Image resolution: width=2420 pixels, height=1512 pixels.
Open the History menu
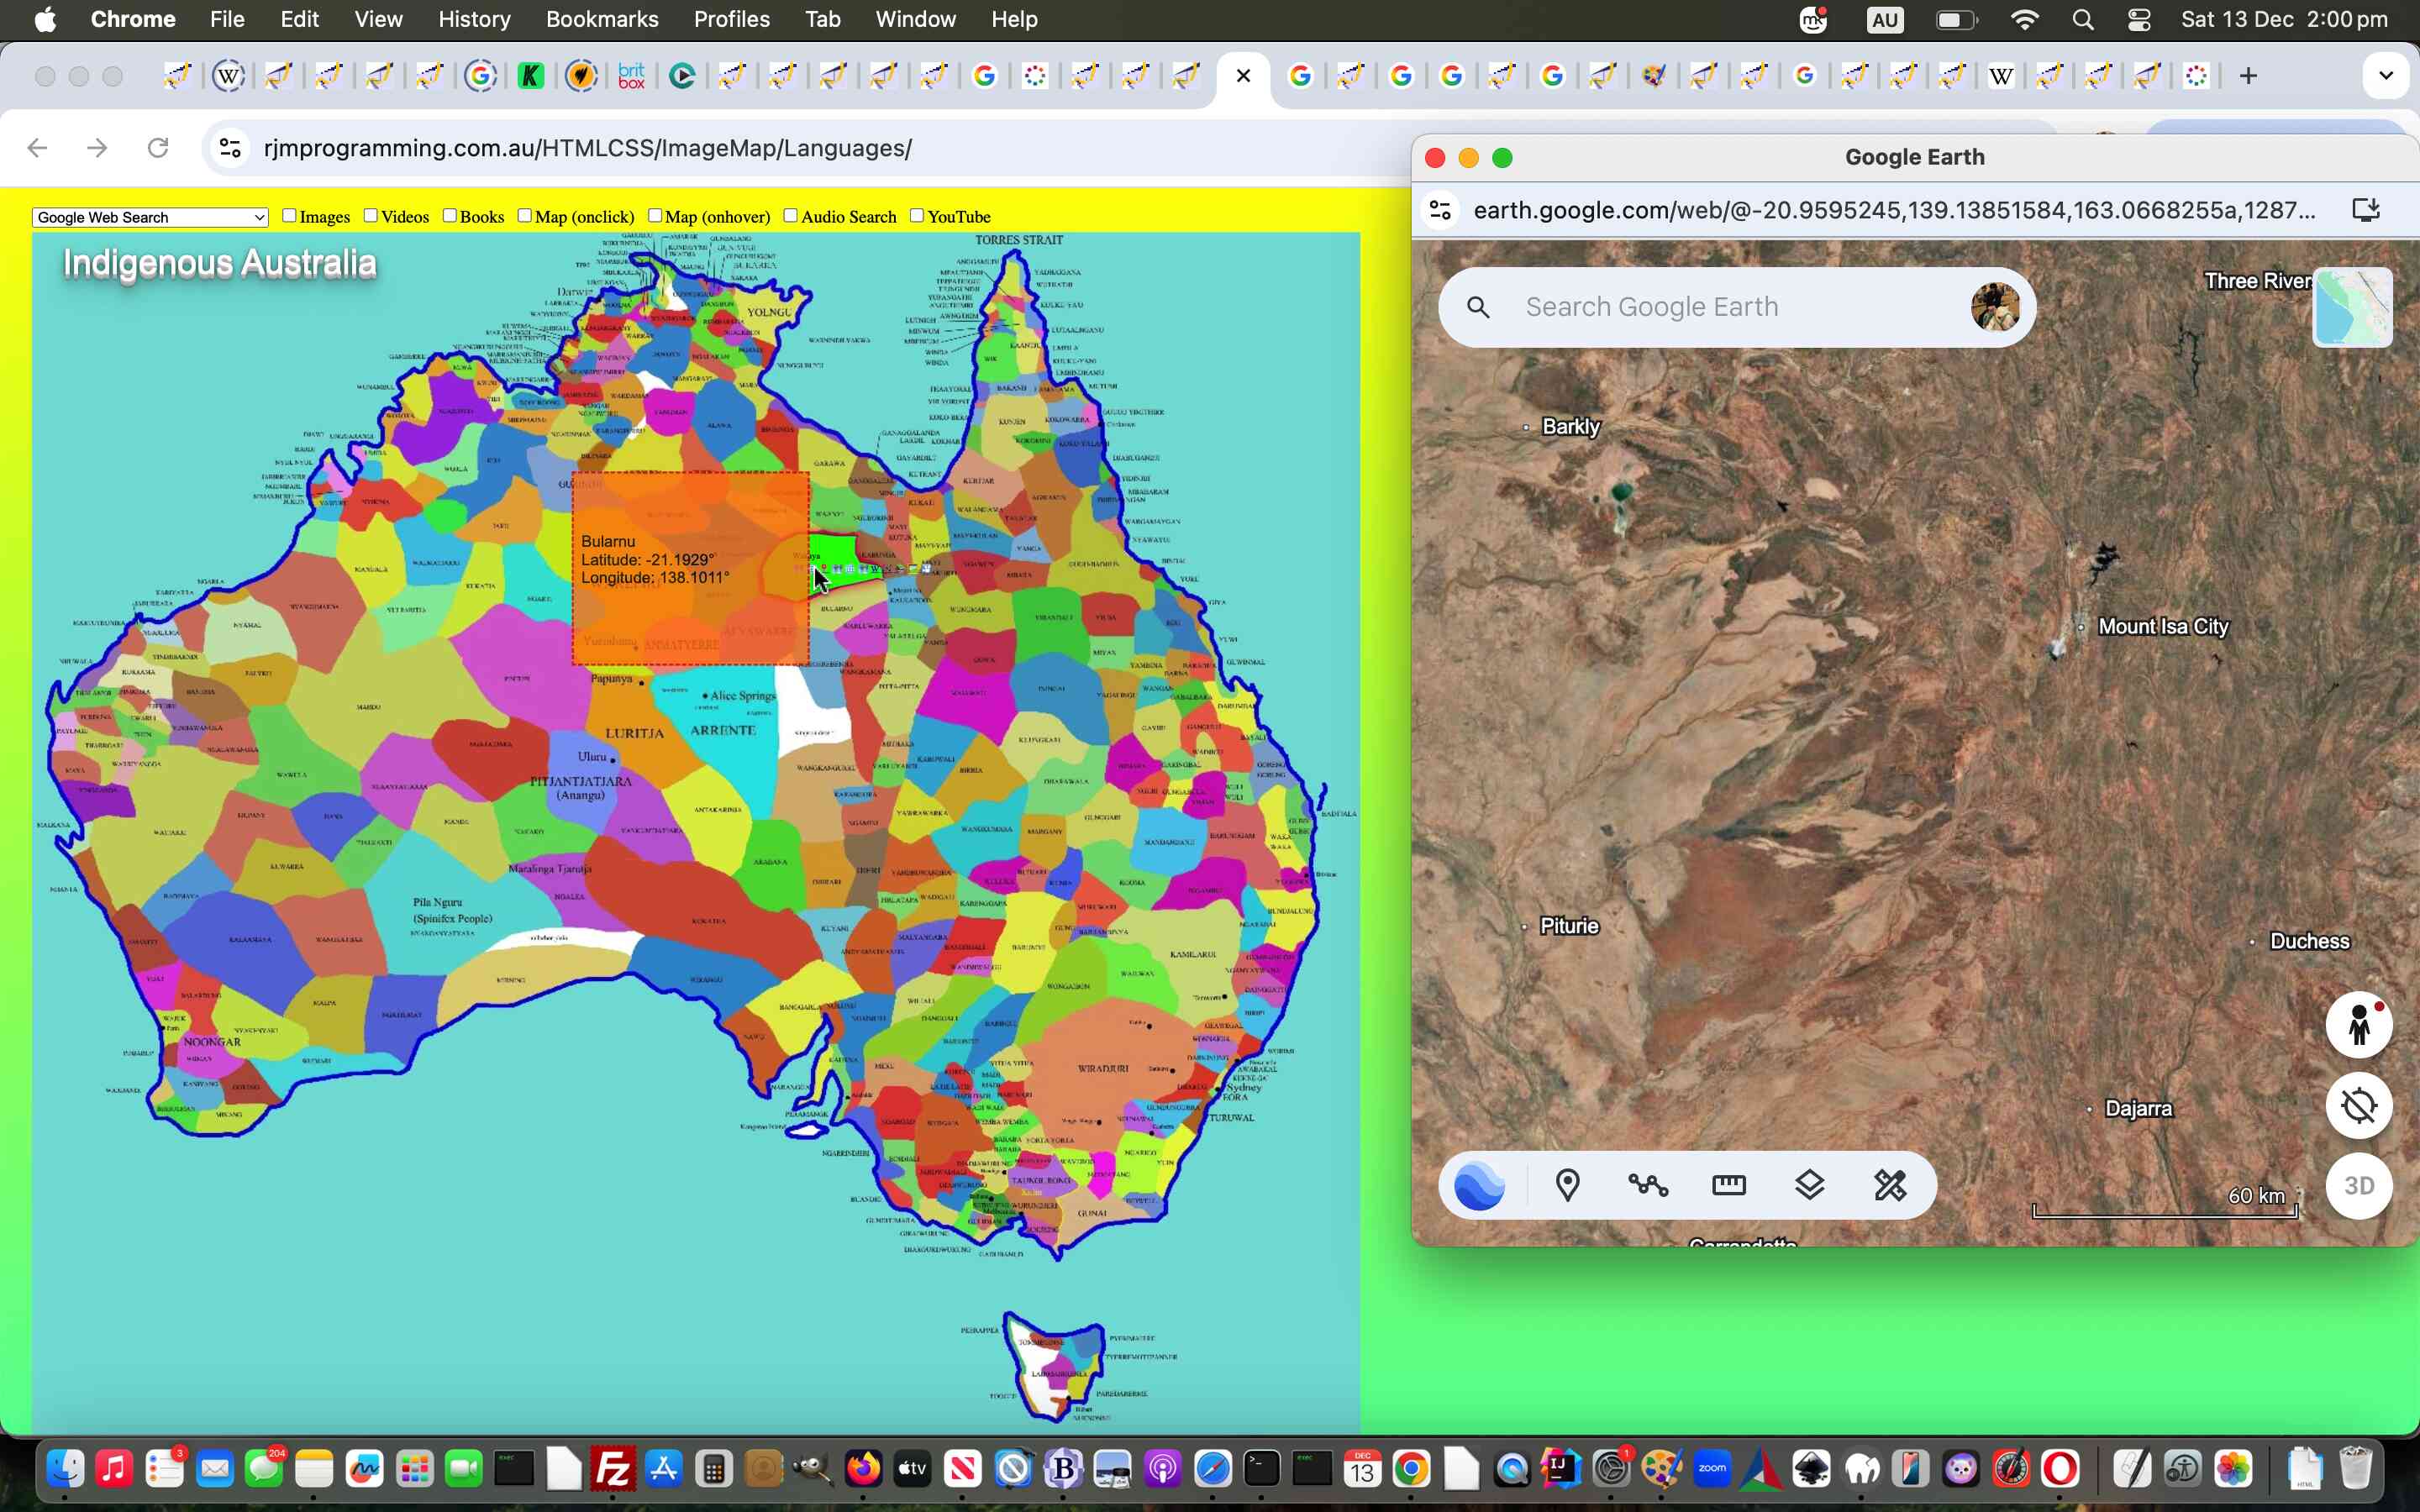474,19
